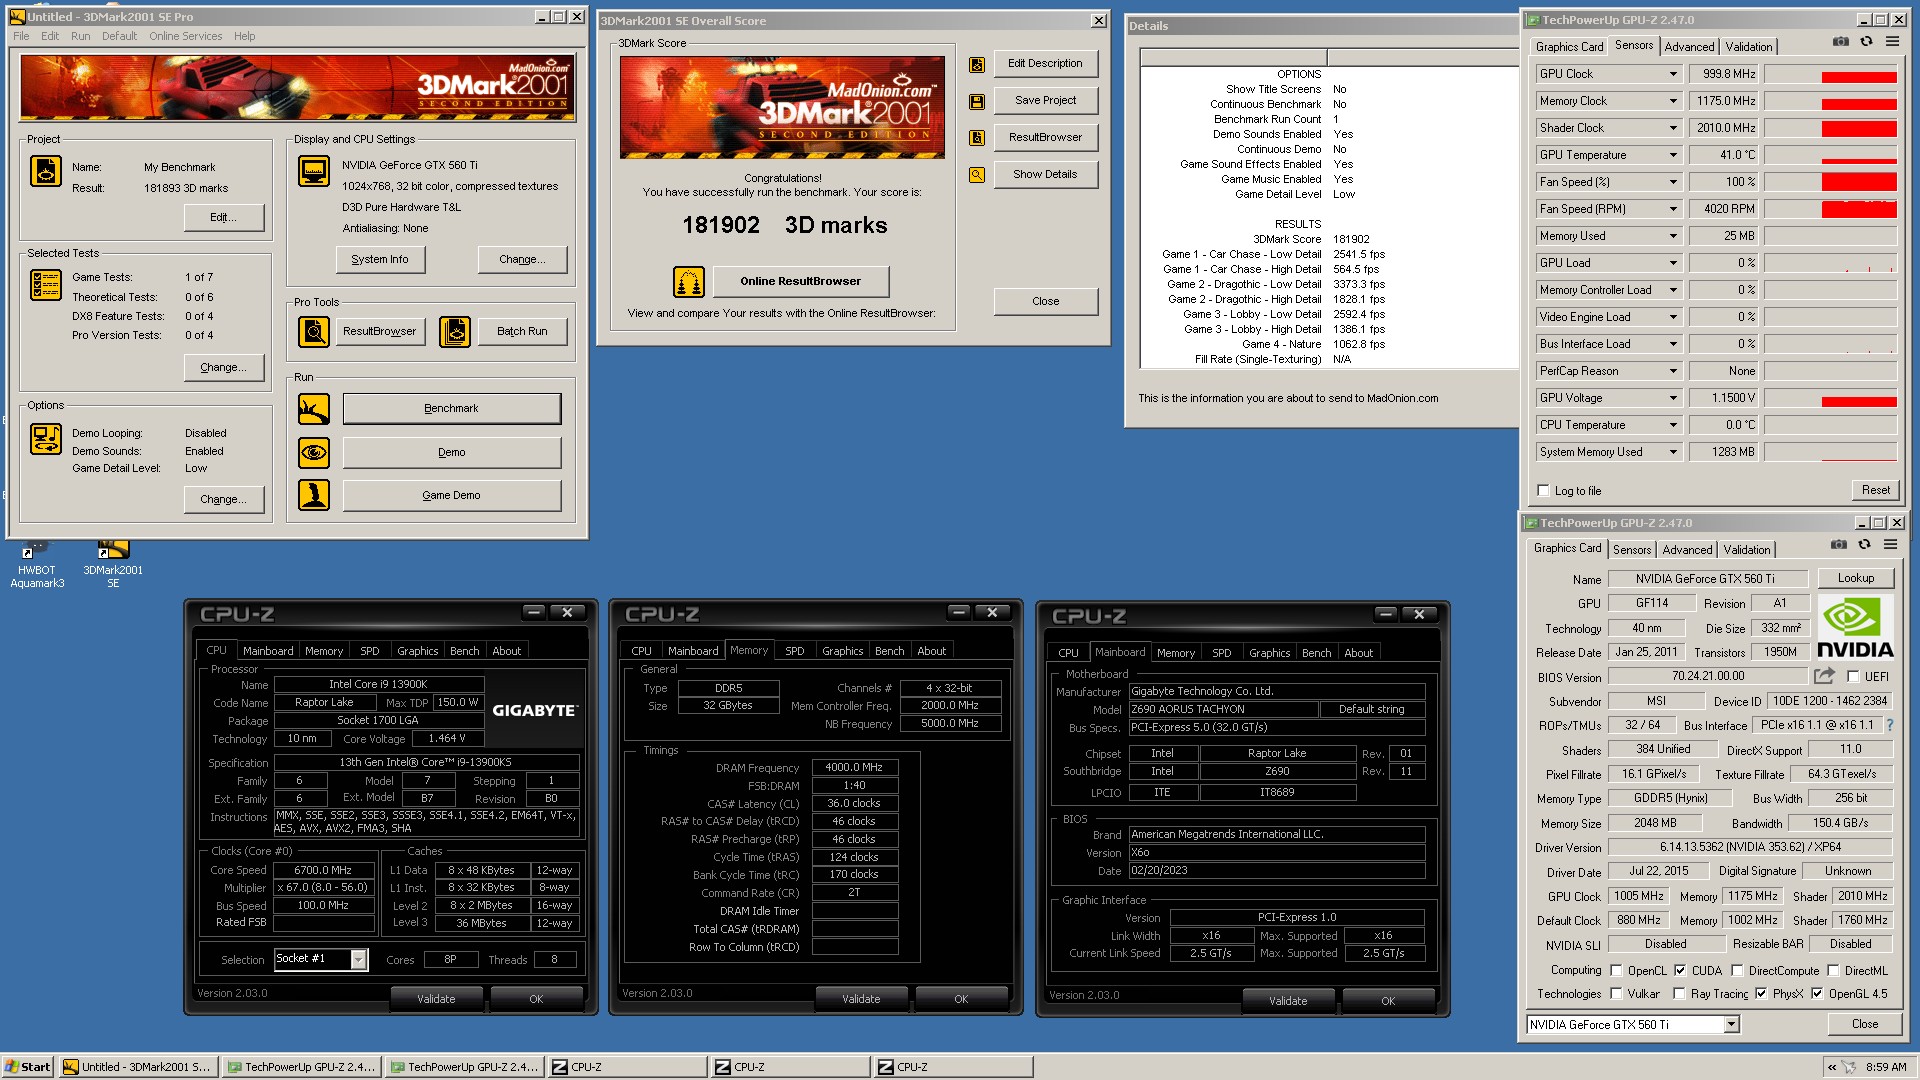1920x1080 pixels.
Task: Click the Bus Interface question mark icon
Action: tap(1889, 725)
